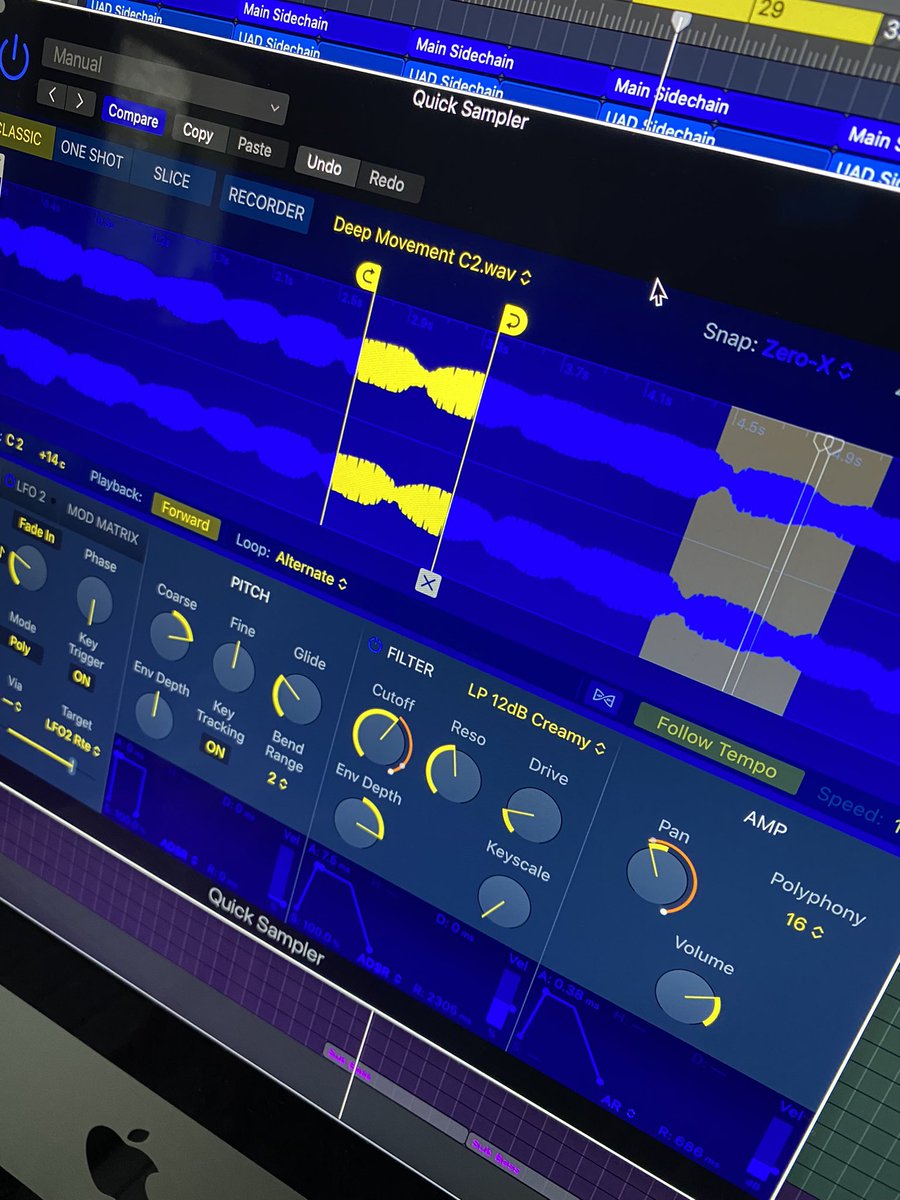Open the Manual preset dropdown
This screenshot has width=900, height=1200.
pyautogui.click(x=165, y=80)
